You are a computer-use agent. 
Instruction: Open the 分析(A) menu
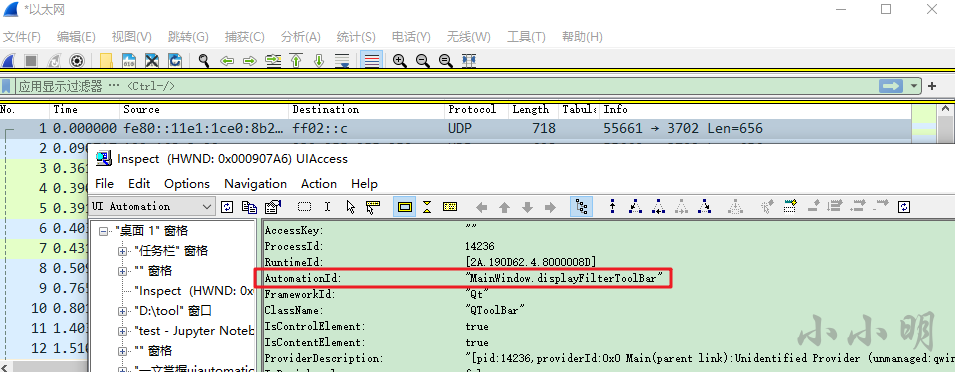(x=300, y=37)
